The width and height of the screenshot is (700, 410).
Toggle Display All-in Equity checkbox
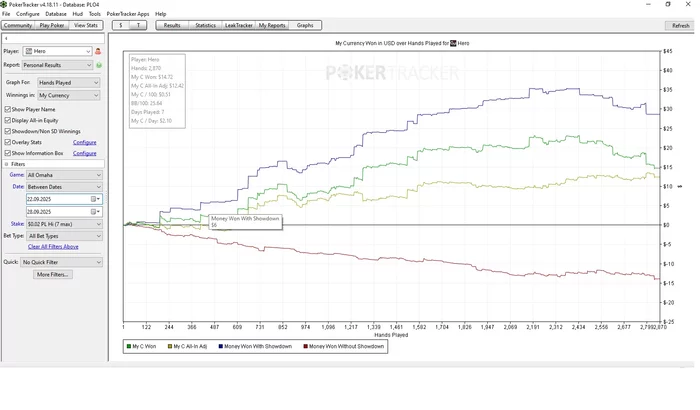[8, 121]
